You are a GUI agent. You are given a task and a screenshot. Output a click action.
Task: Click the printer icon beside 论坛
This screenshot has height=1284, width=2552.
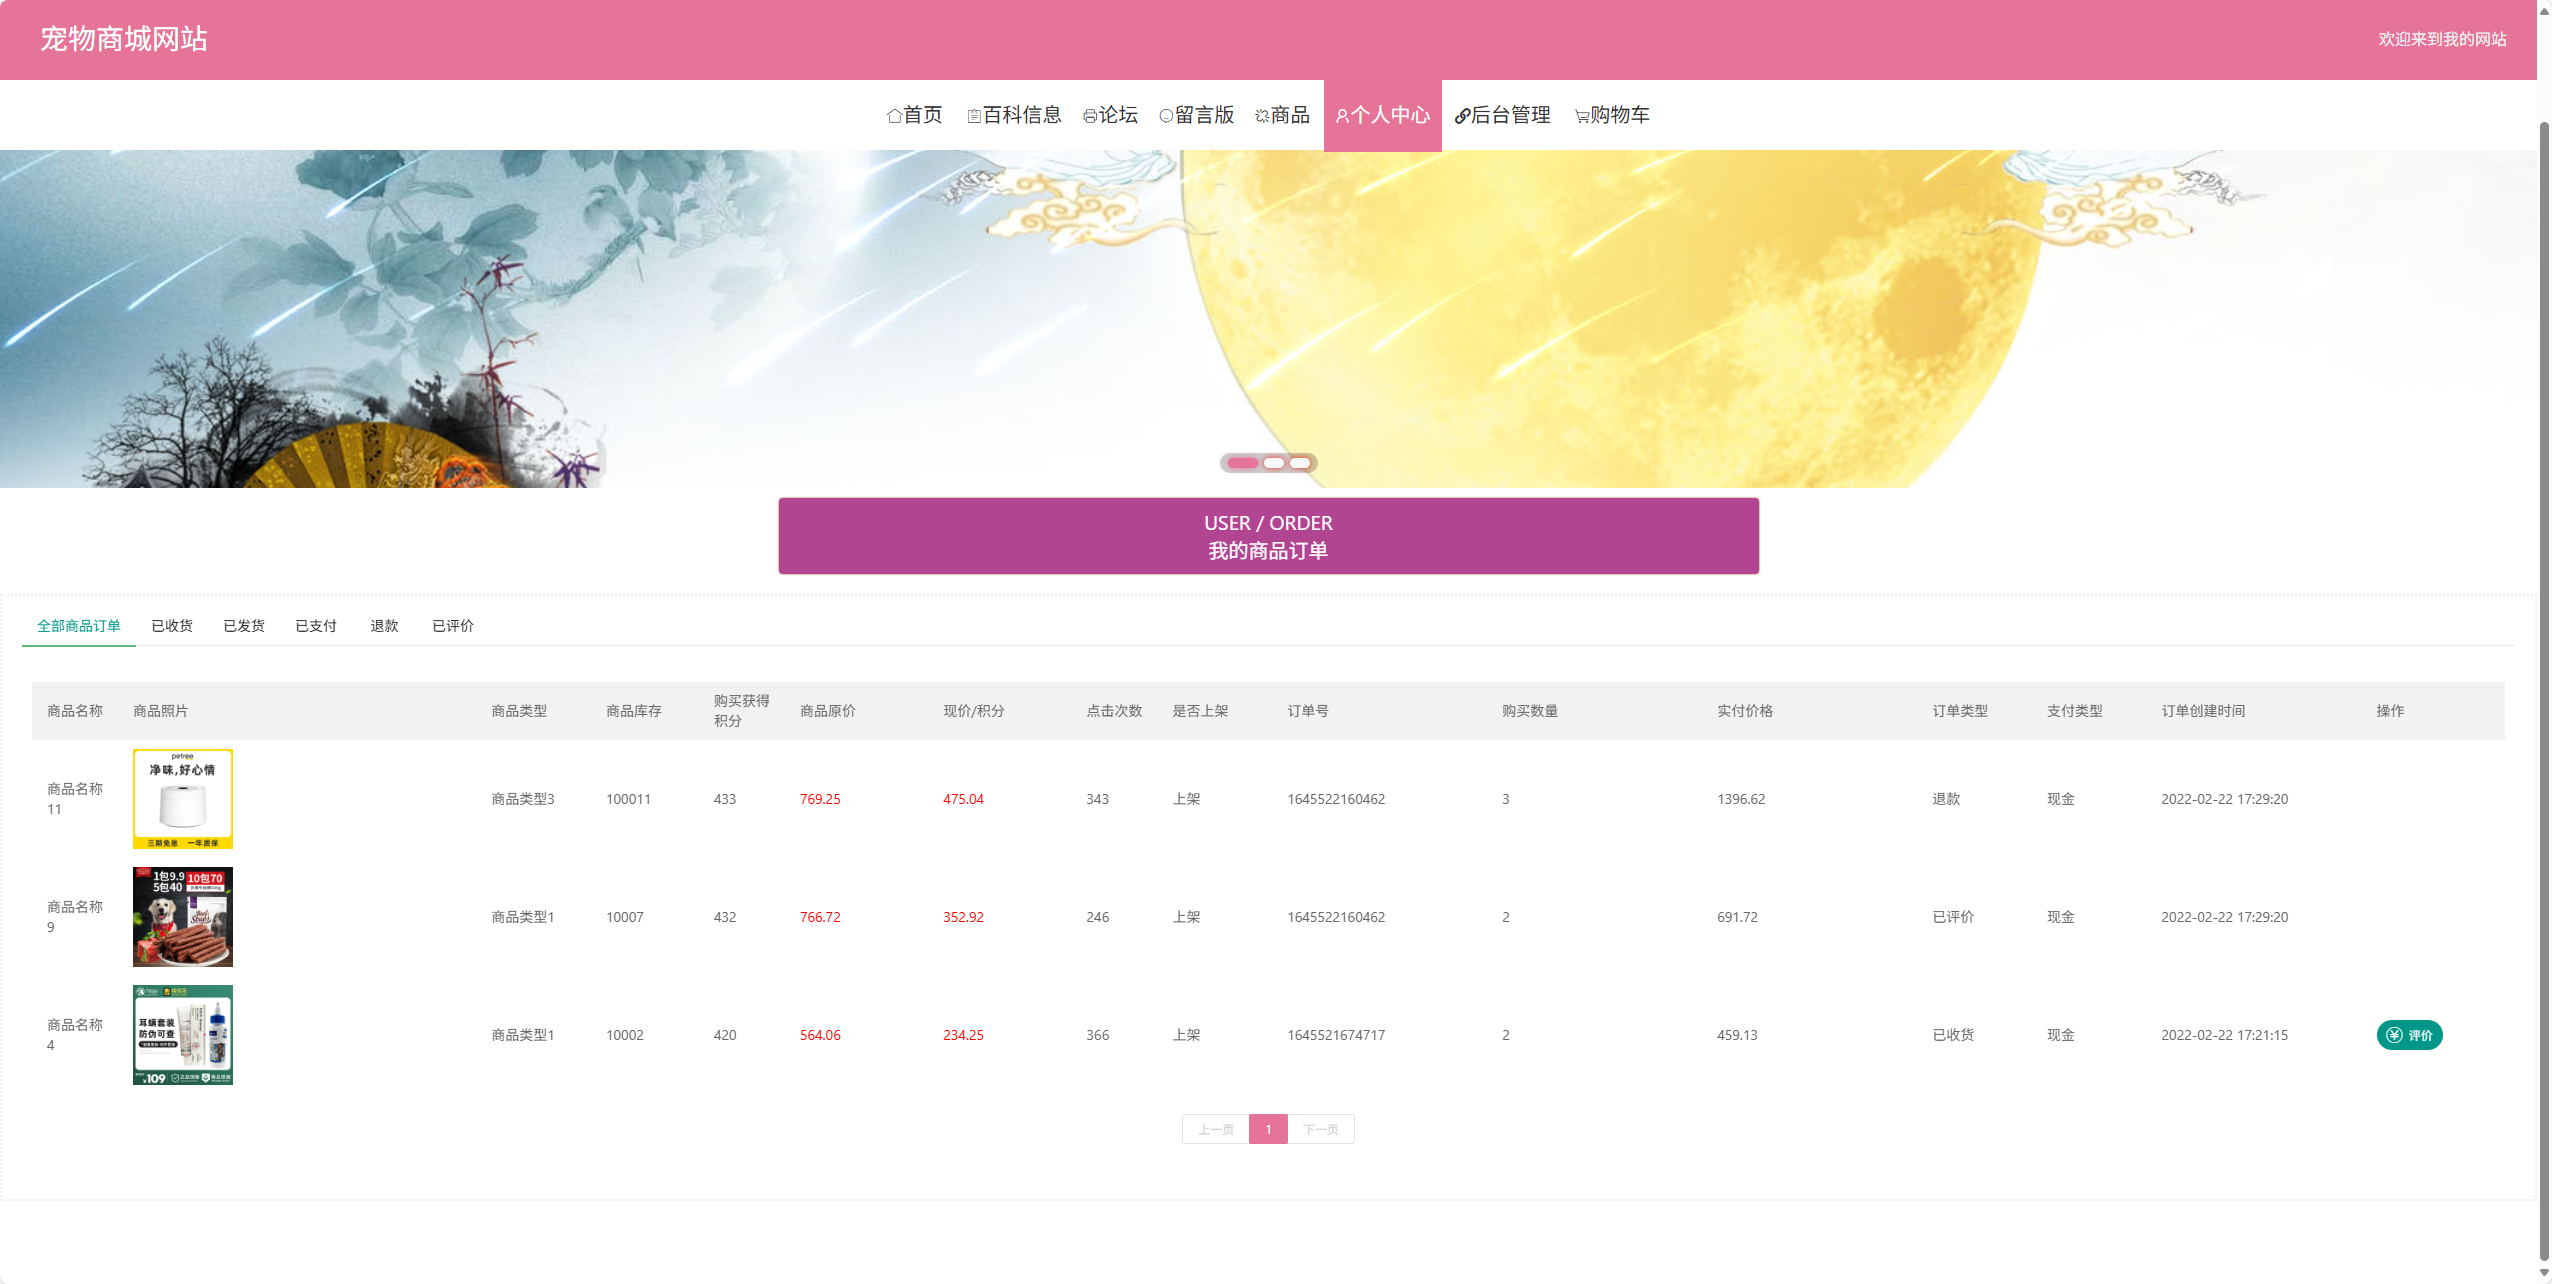[x=1089, y=116]
